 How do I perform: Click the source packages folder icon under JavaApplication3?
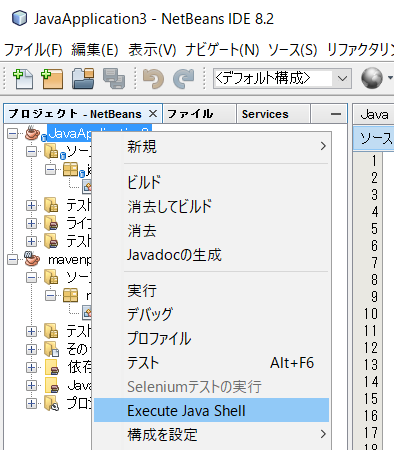pos(51,151)
